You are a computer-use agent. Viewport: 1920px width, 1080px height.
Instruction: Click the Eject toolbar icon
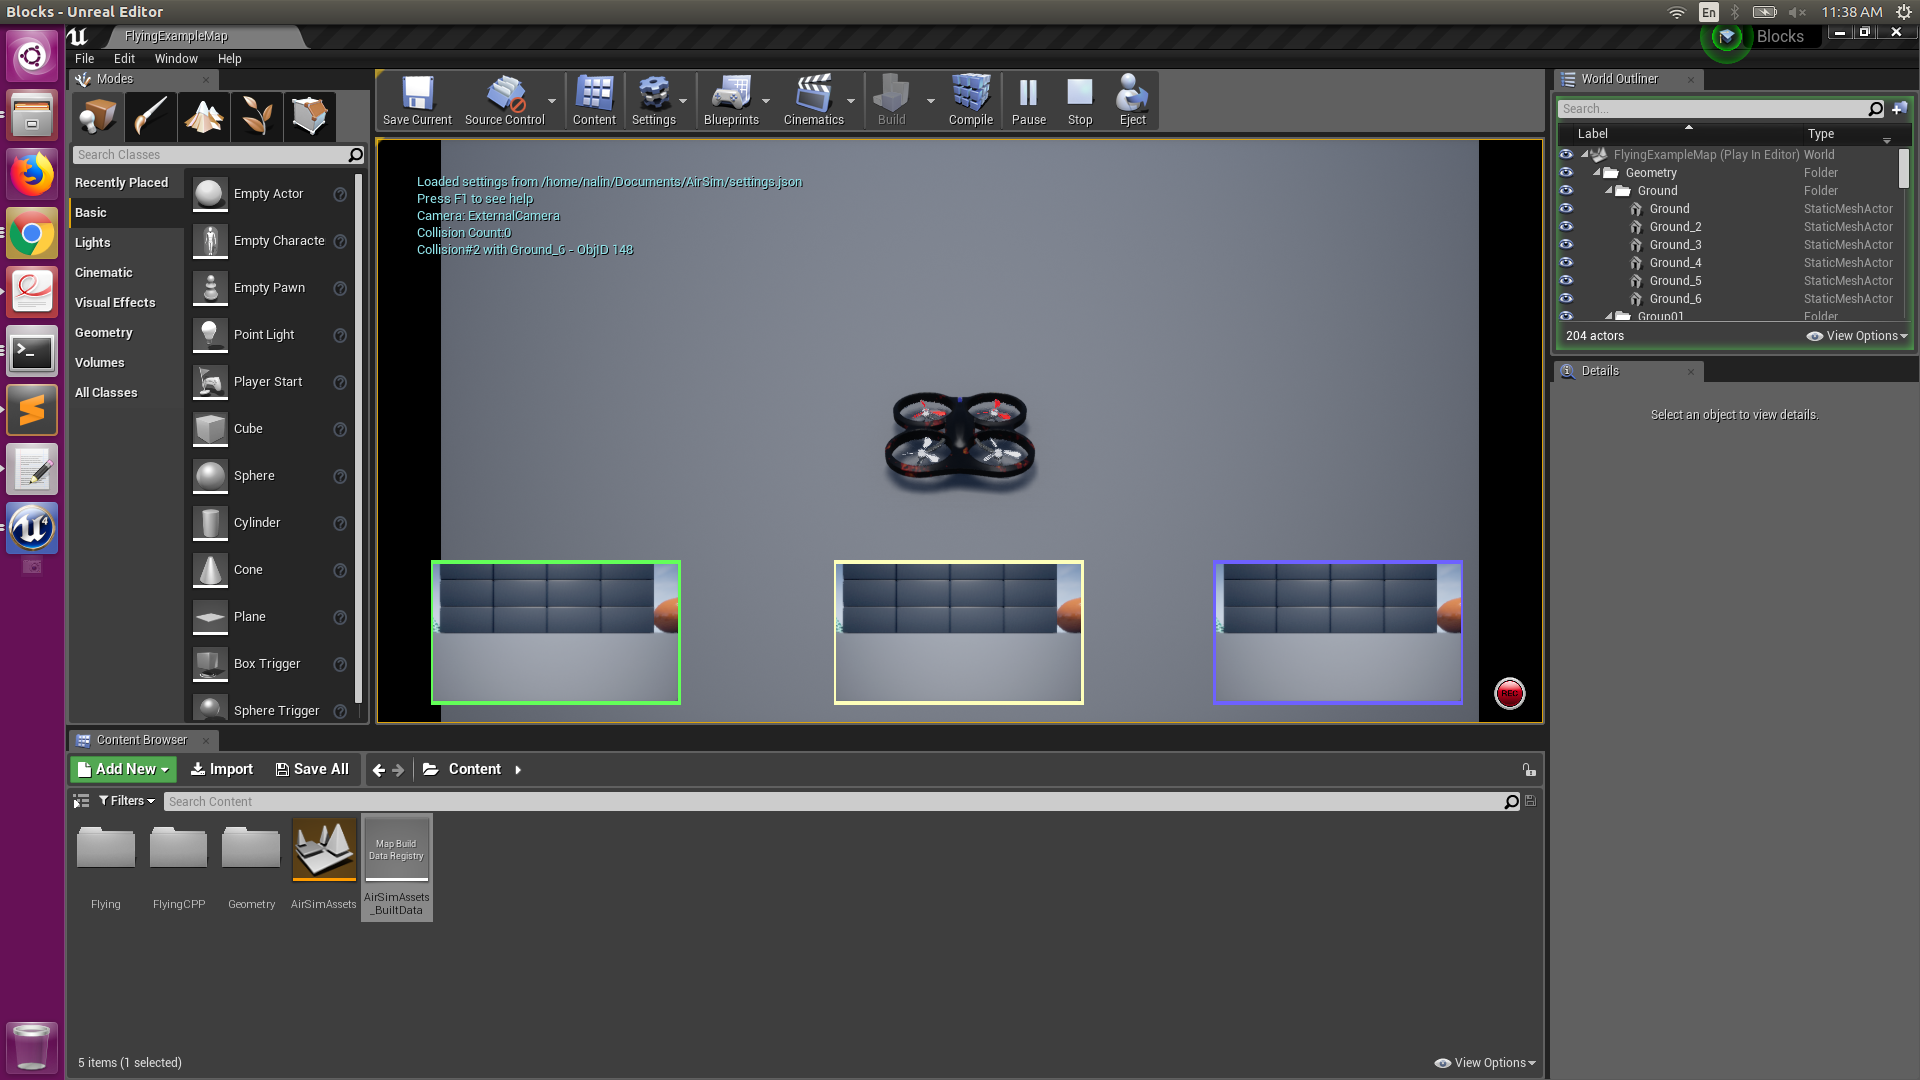[1132, 100]
